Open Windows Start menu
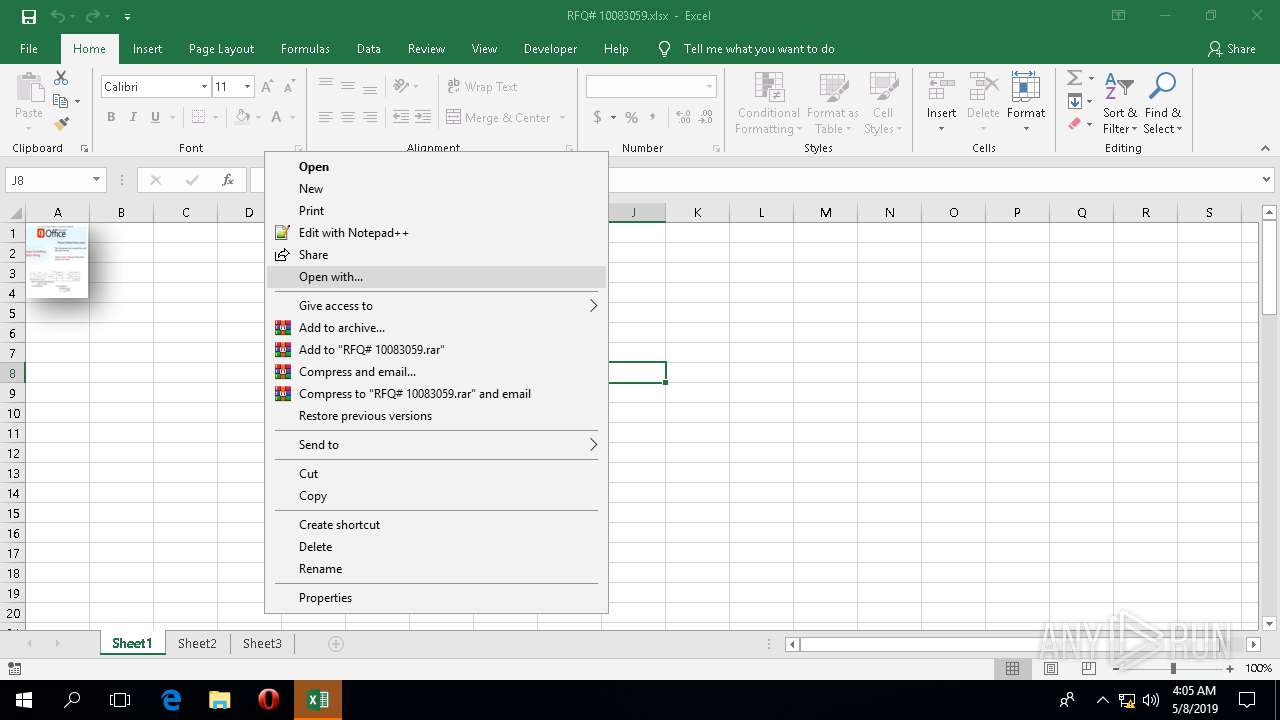This screenshot has width=1280, height=720. (24, 700)
